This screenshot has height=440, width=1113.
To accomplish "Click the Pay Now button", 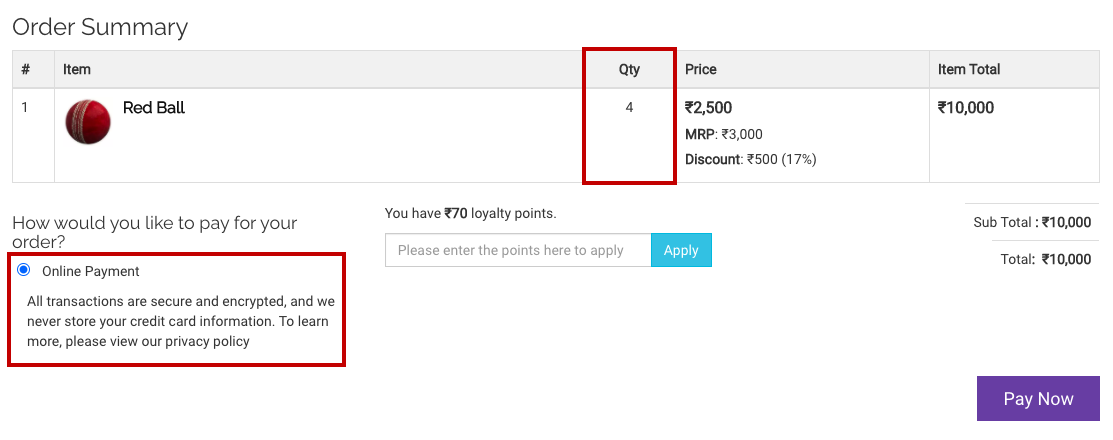I will click(1038, 399).
